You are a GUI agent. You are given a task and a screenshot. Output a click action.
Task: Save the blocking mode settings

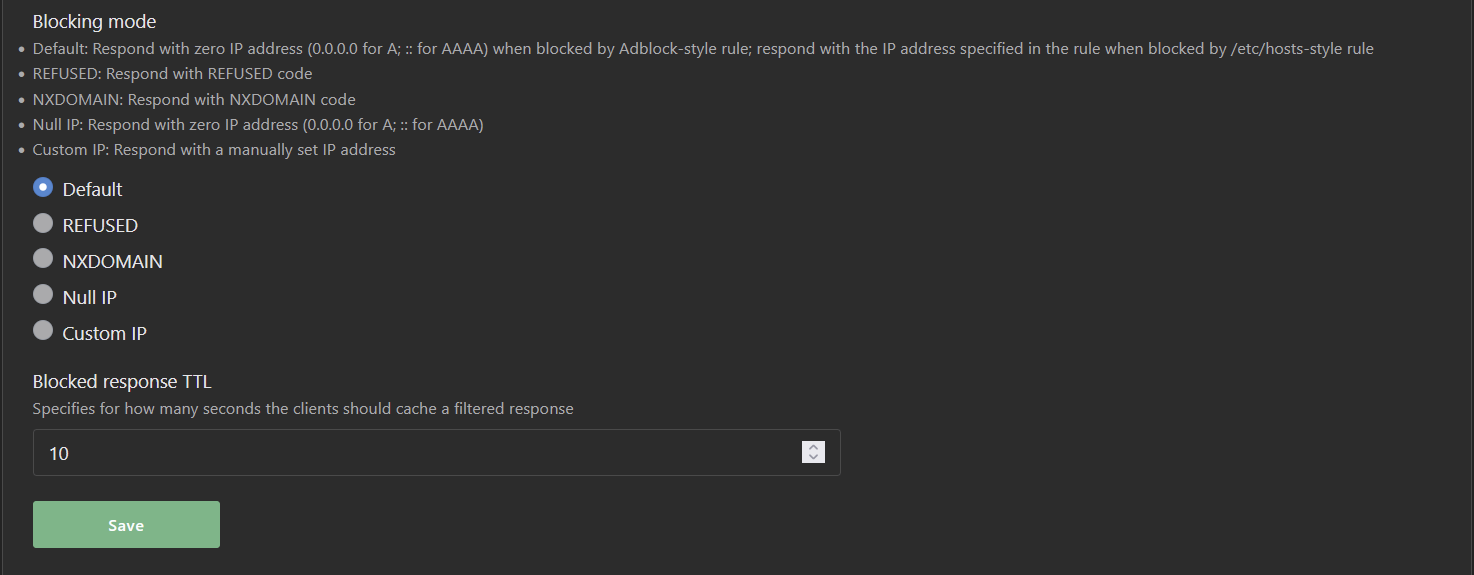(126, 525)
